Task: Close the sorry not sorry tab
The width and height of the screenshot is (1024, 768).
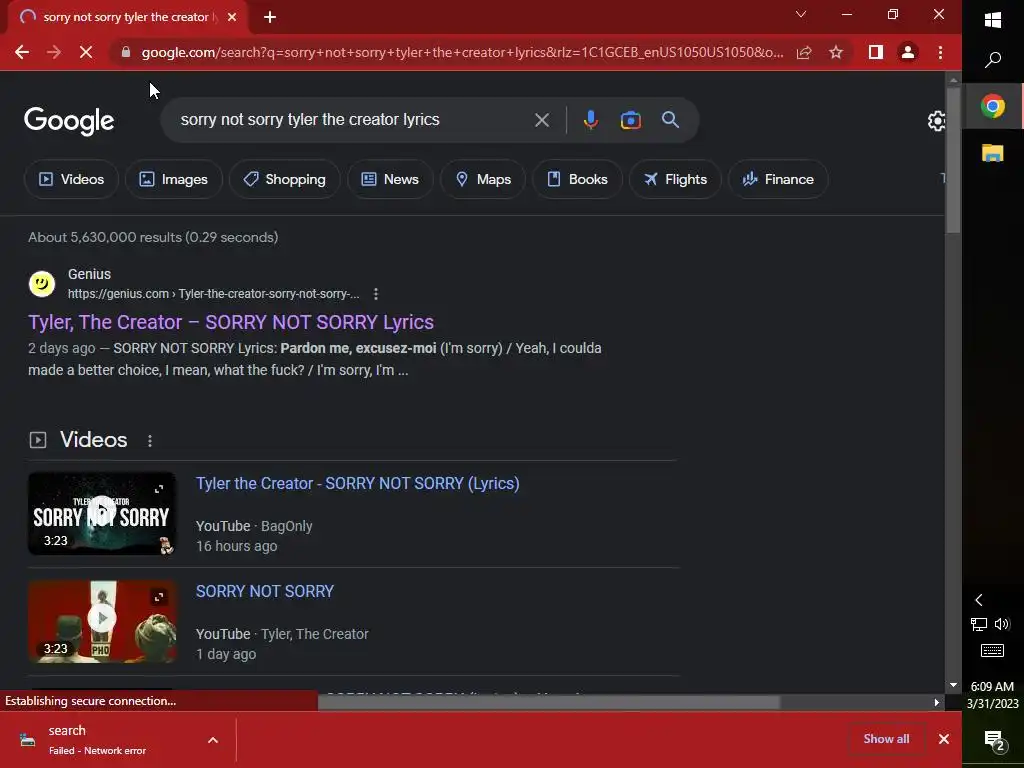Action: (x=232, y=17)
